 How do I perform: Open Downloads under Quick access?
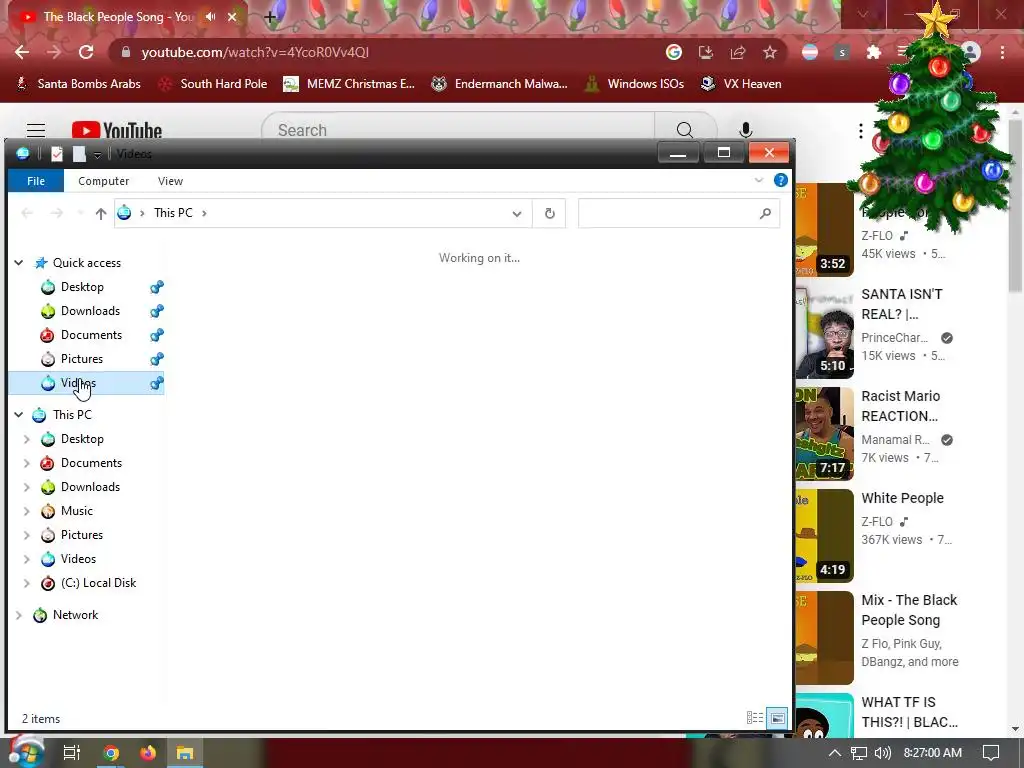[89, 311]
